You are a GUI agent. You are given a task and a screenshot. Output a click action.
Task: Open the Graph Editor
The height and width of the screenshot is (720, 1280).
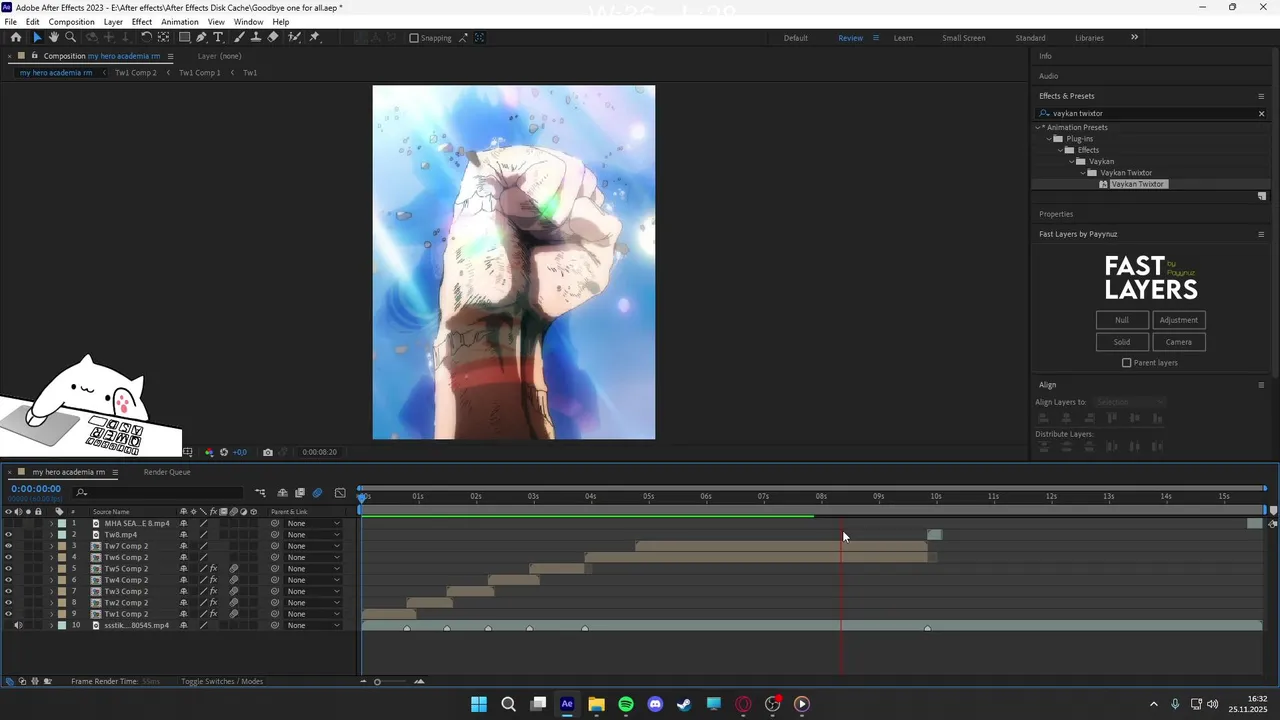(340, 492)
